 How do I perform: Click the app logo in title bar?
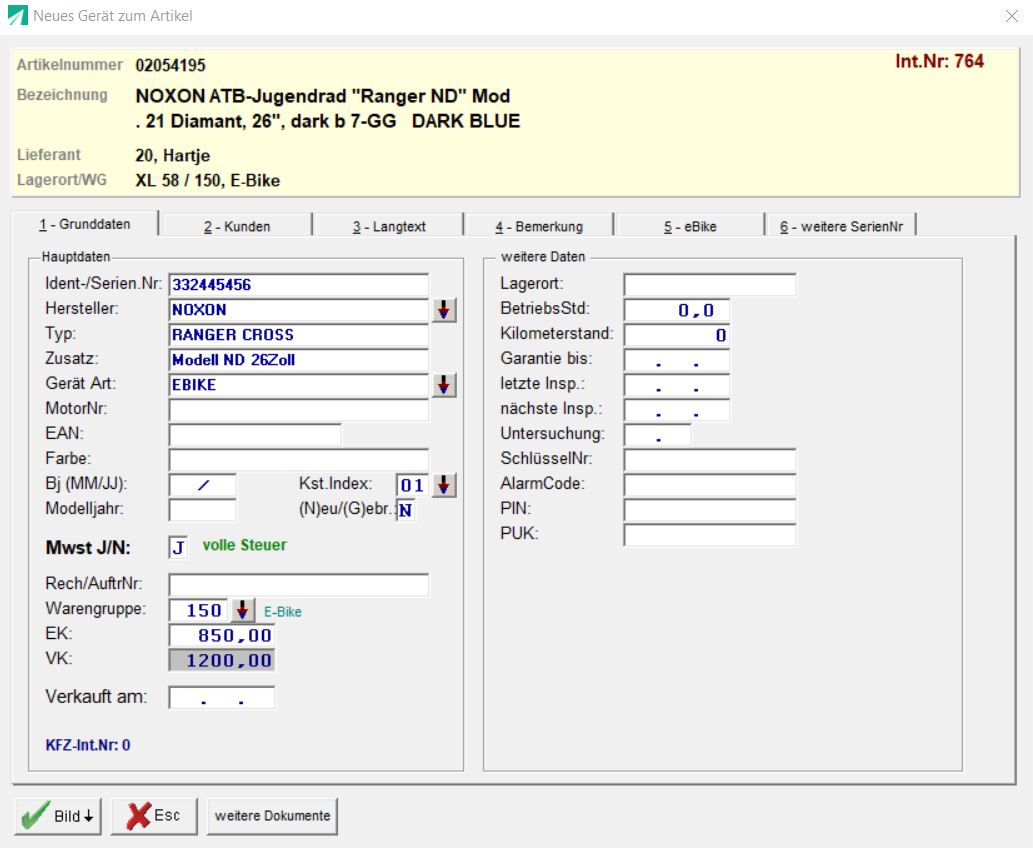click(x=17, y=16)
